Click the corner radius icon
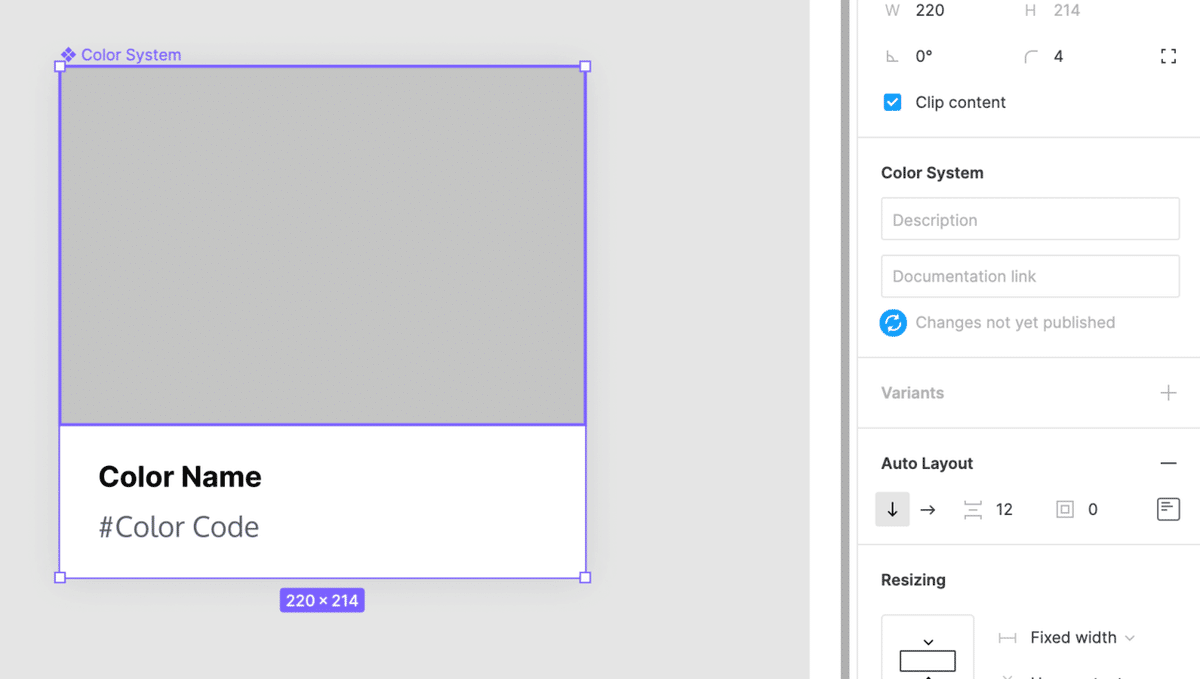 tap(1031, 57)
